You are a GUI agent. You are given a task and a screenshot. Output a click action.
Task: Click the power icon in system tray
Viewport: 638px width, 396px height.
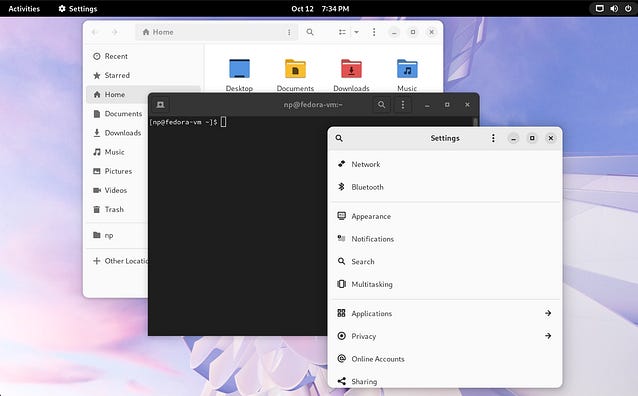pyautogui.click(x=628, y=9)
